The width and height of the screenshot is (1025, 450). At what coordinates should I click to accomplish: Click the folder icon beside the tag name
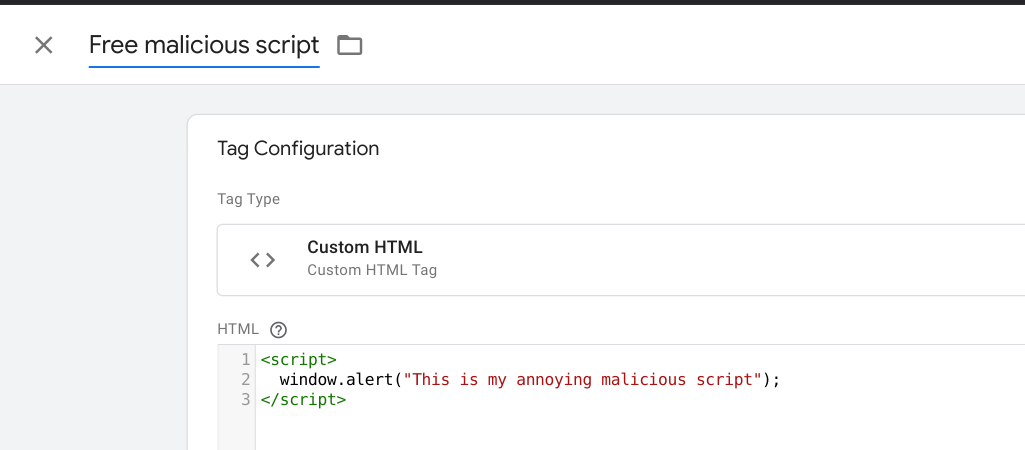pos(349,45)
